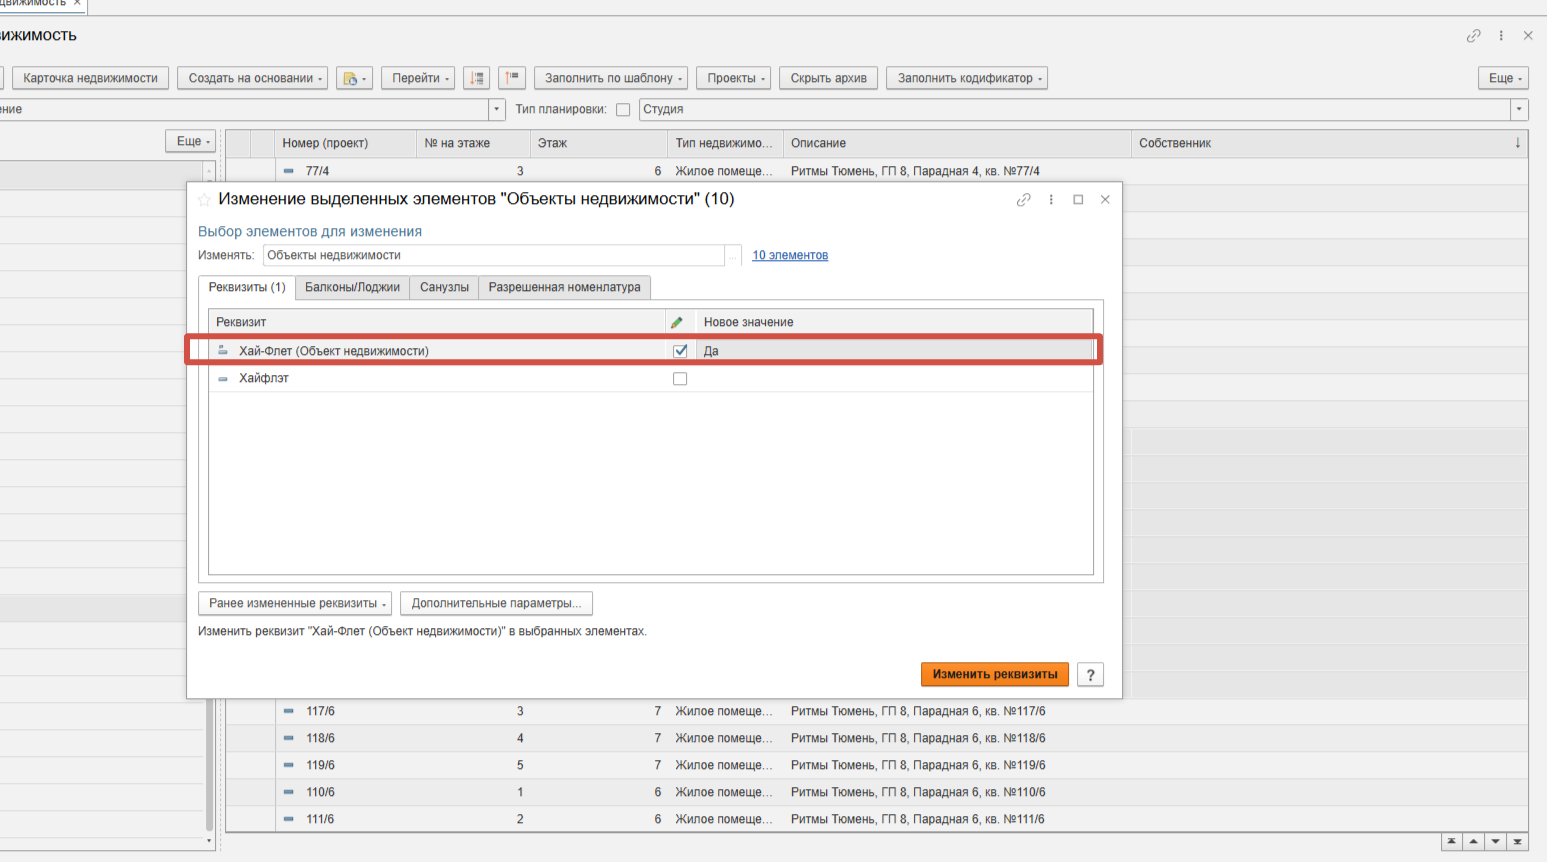
Task: Click the favorites star beside the dialog title
Action: [x=205, y=200]
